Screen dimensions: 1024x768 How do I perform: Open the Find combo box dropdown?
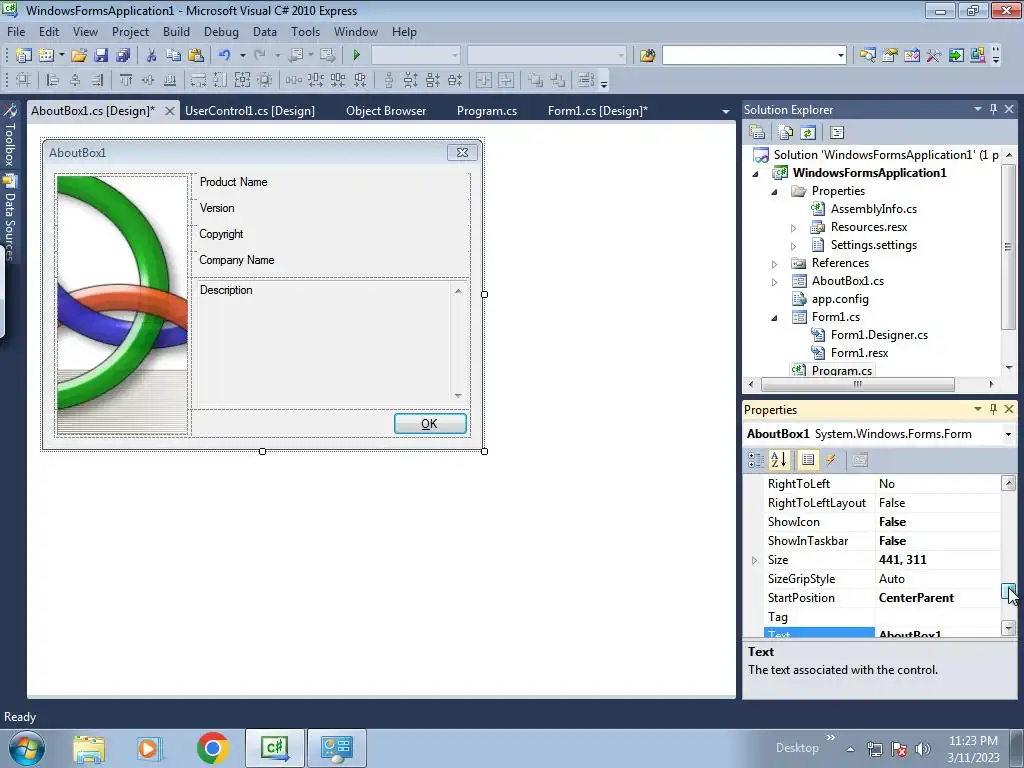pos(840,56)
